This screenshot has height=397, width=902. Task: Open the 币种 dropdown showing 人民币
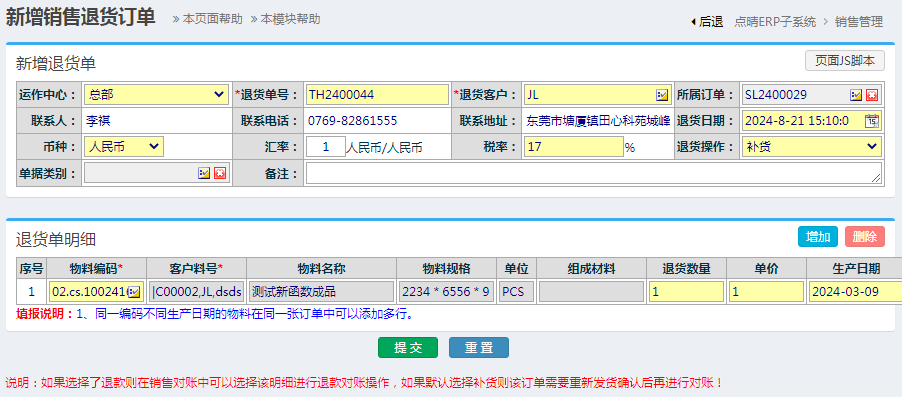coord(124,147)
